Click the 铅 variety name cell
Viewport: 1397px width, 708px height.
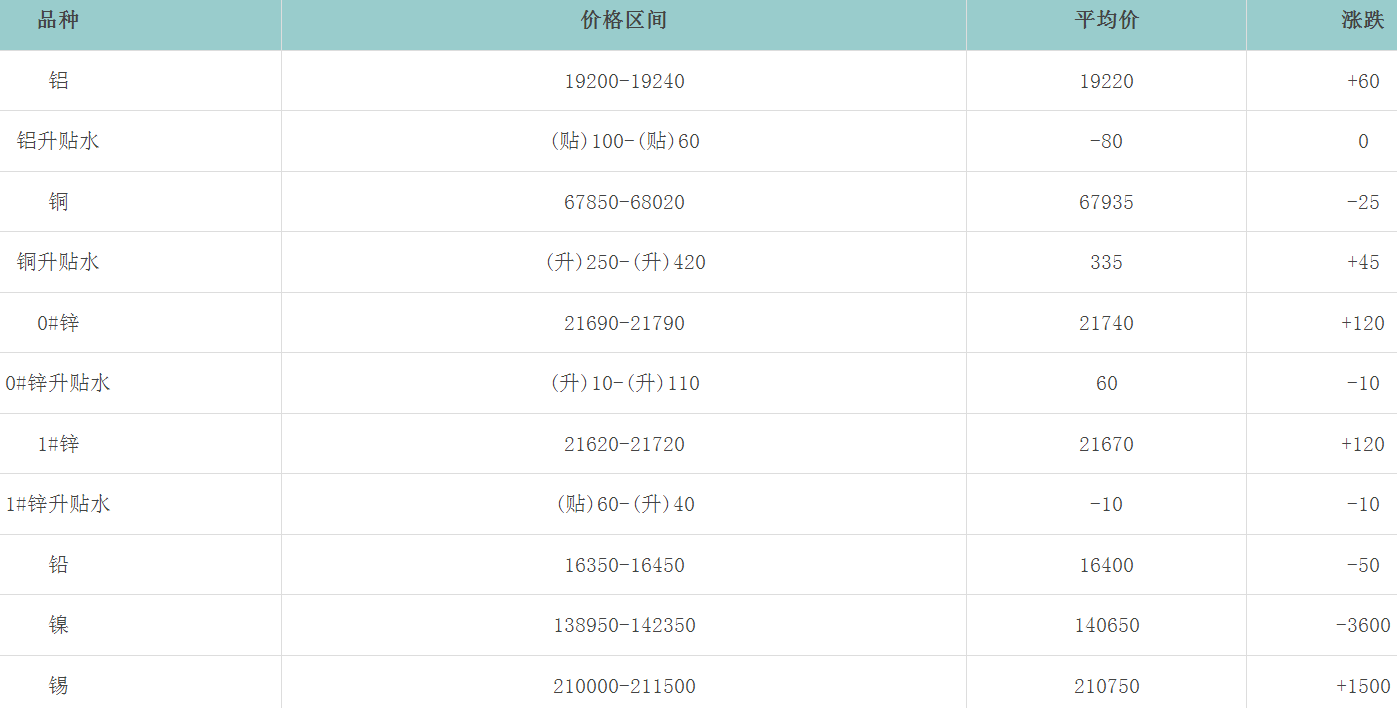coord(59,565)
